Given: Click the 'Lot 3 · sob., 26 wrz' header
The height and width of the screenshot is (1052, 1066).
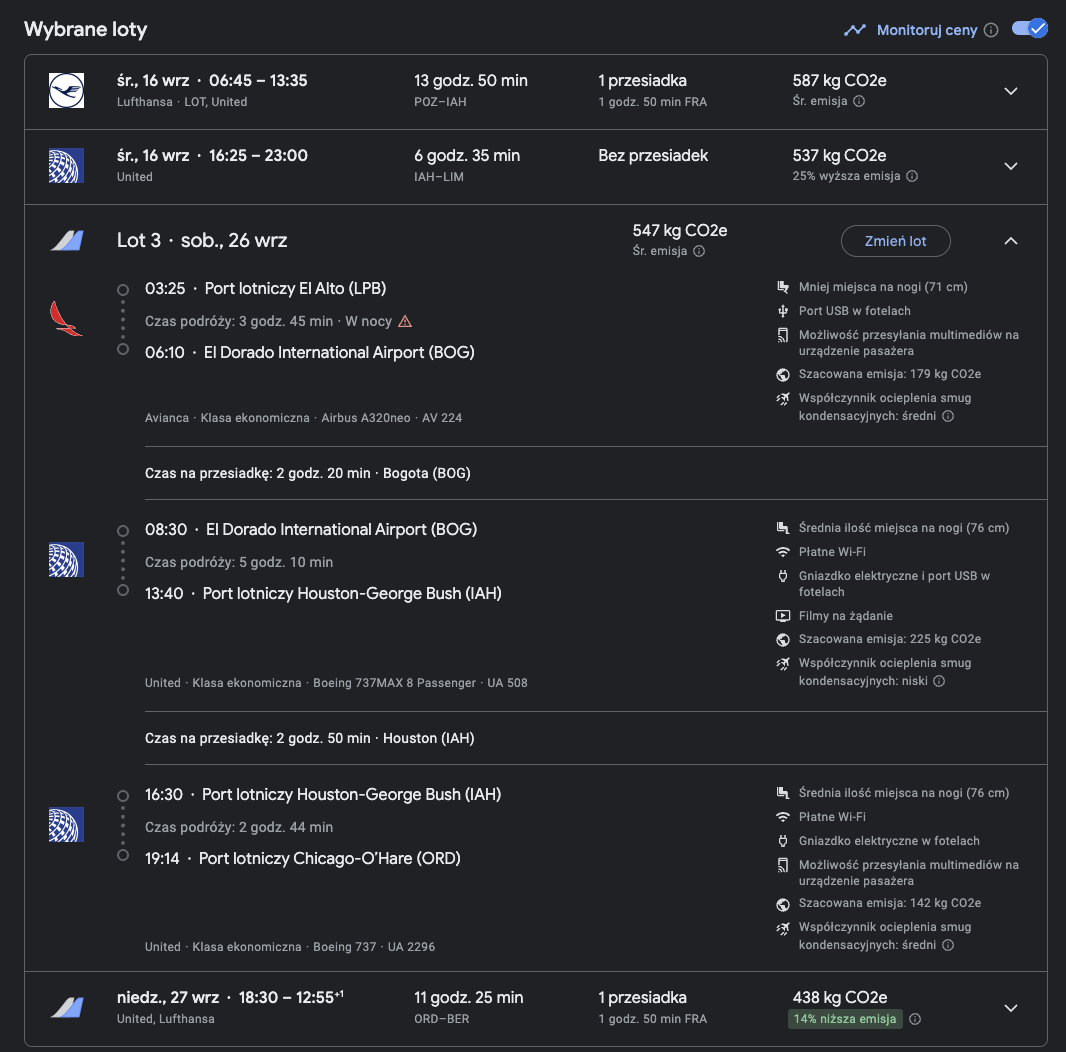Looking at the screenshot, I should click(202, 240).
